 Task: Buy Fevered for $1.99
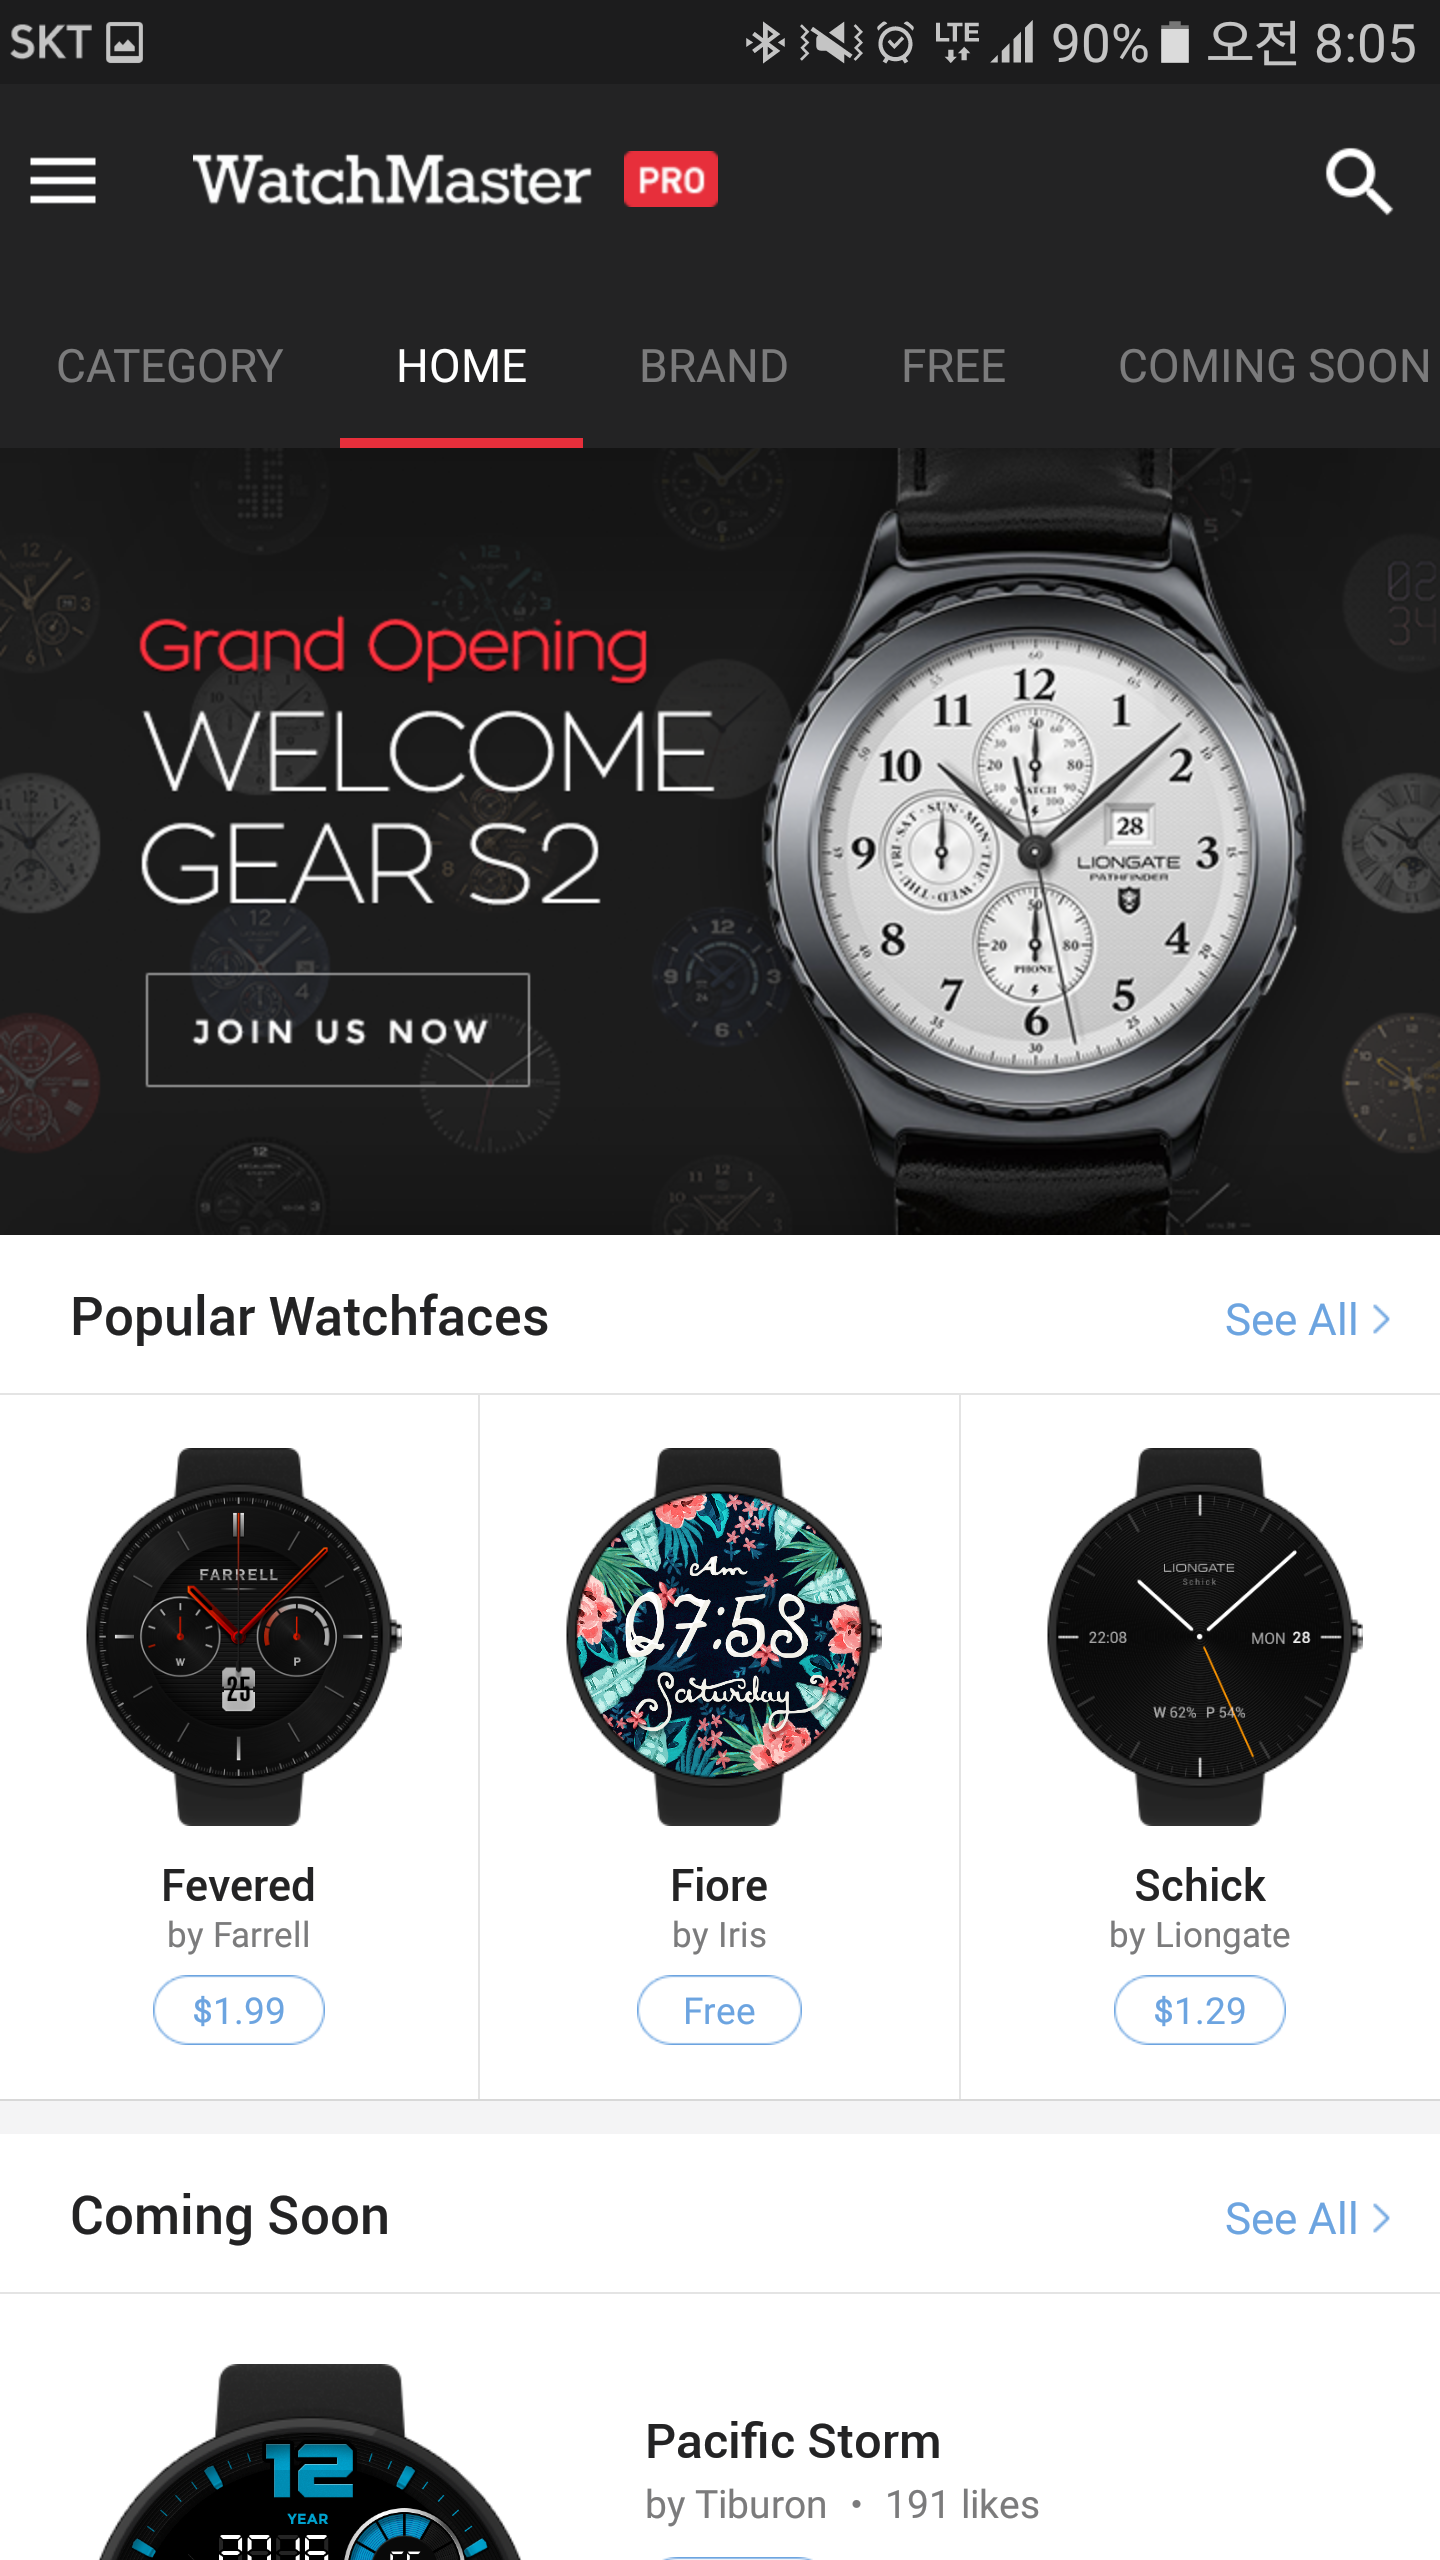(x=239, y=2010)
